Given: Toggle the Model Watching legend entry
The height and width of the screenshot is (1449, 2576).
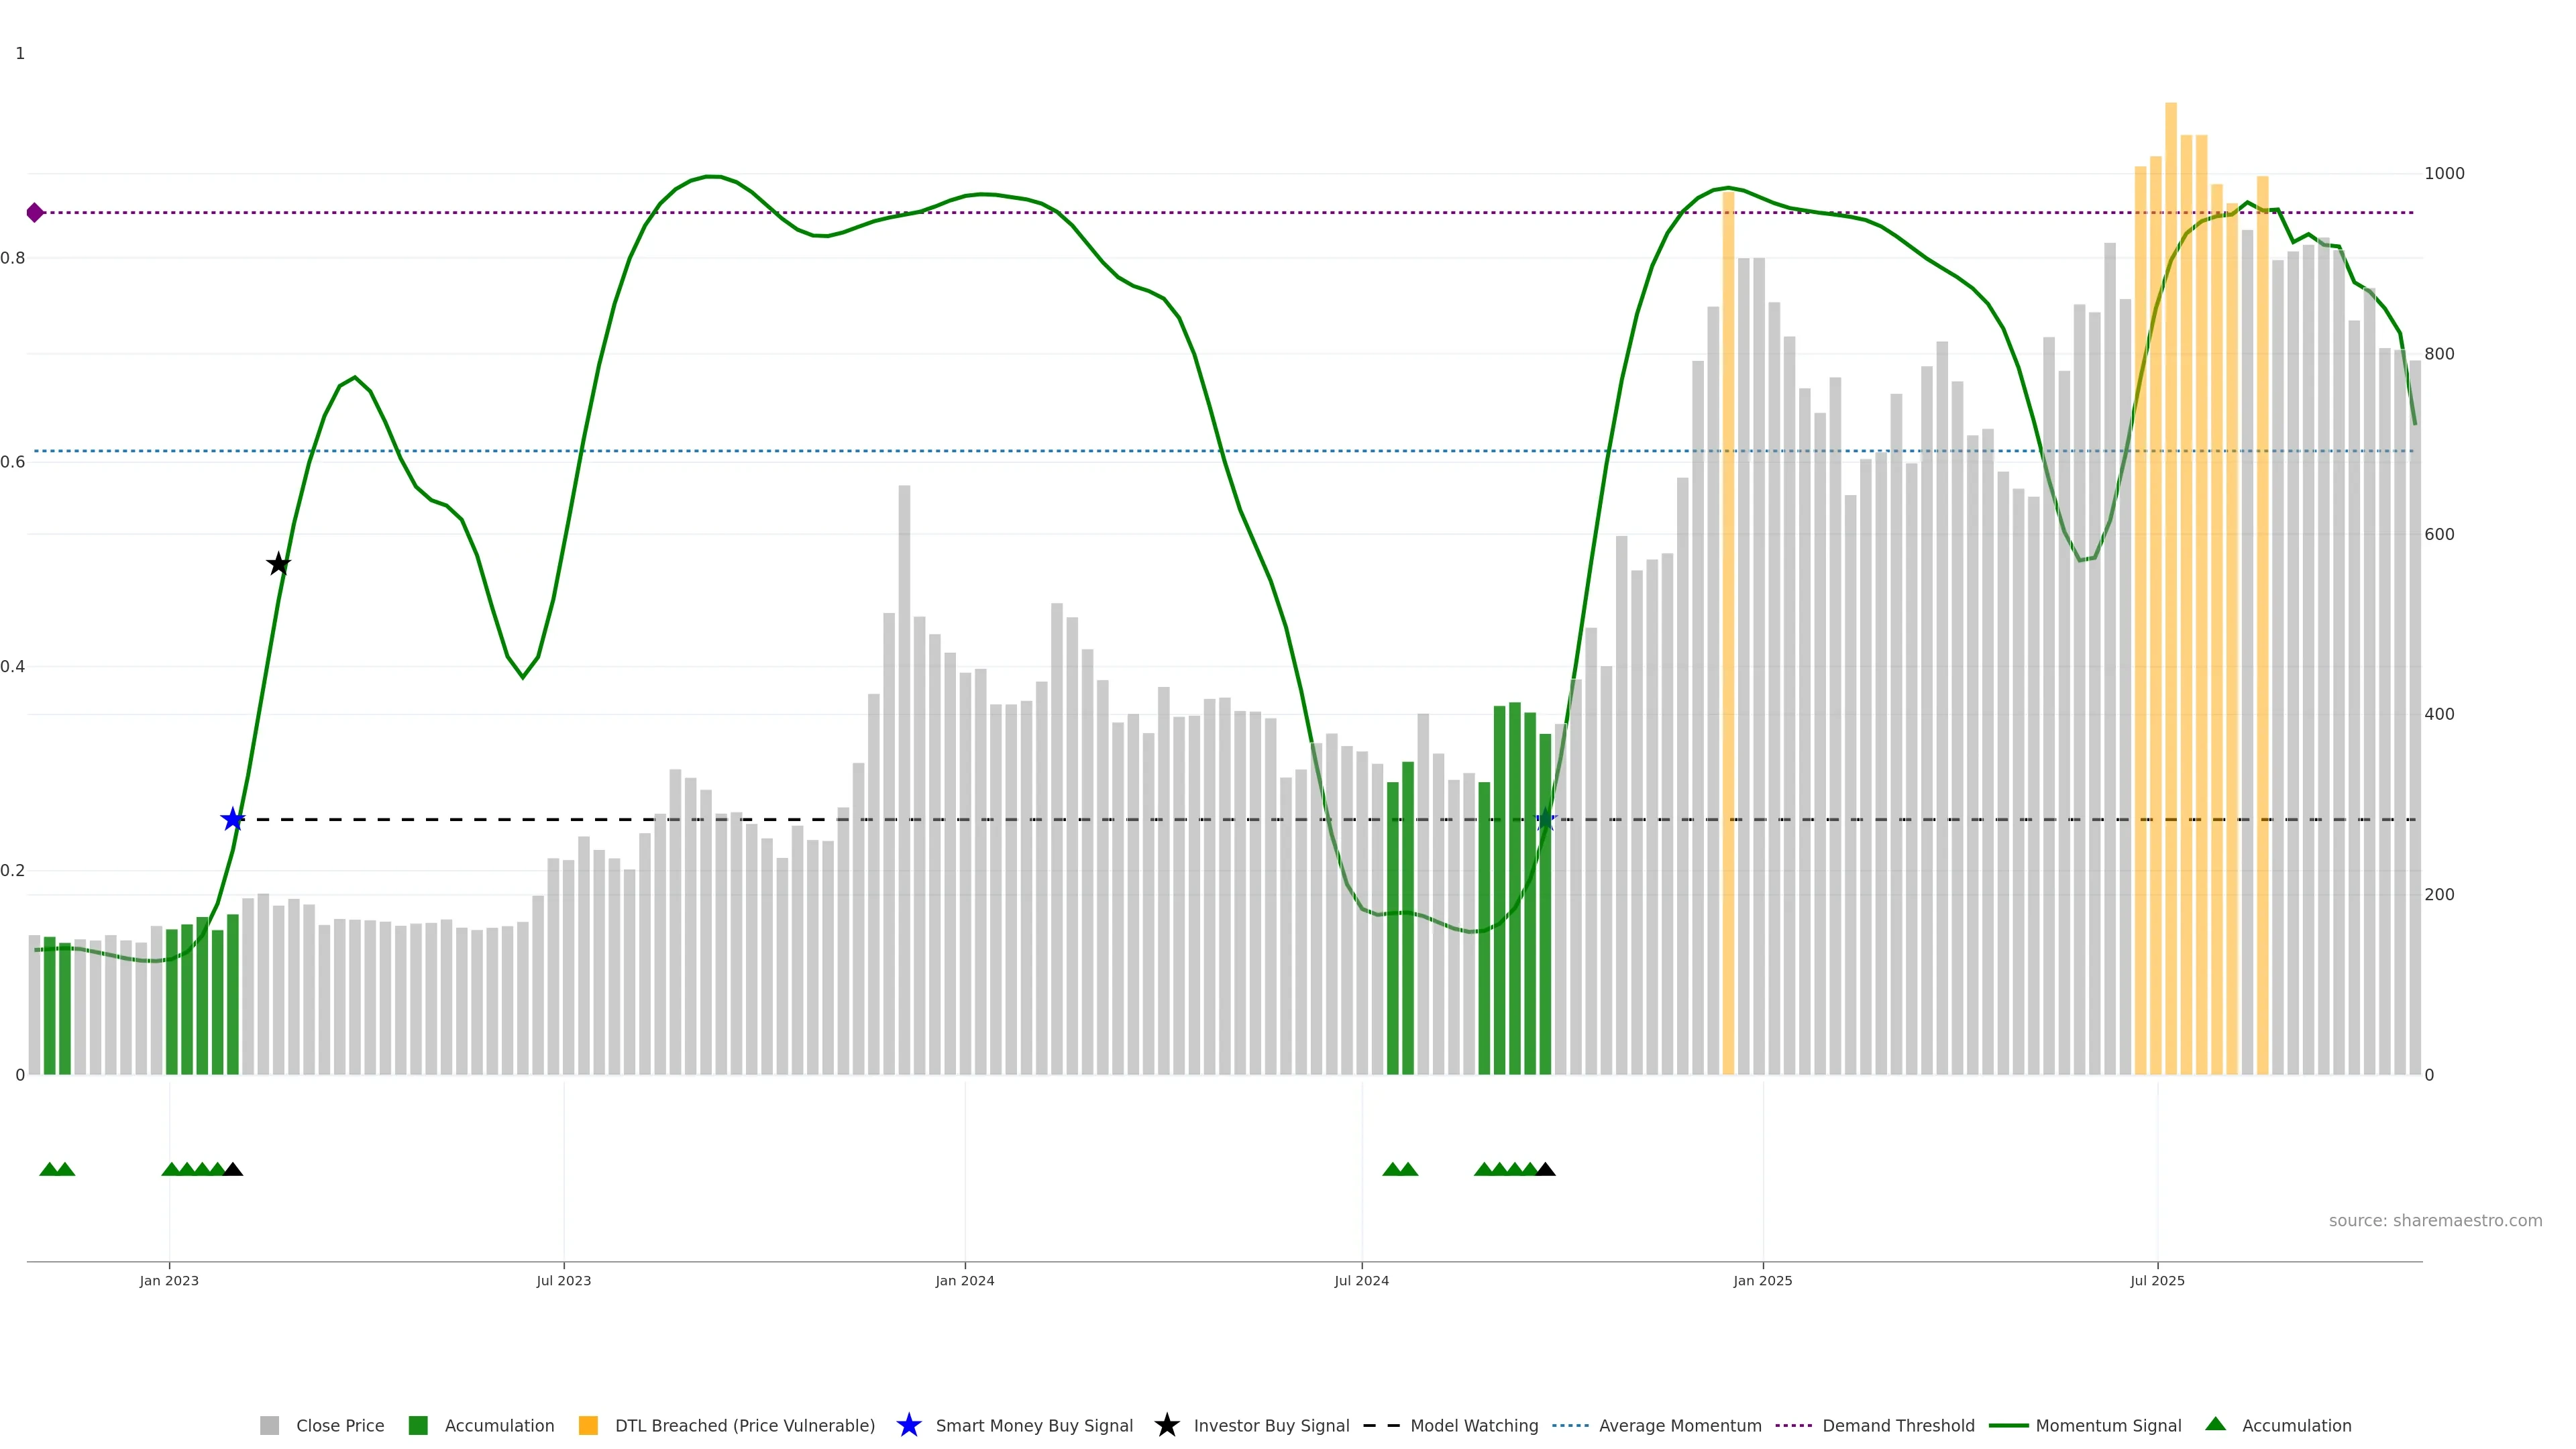Looking at the screenshot, I should pyautogui.click(x=1473, y=1426).
